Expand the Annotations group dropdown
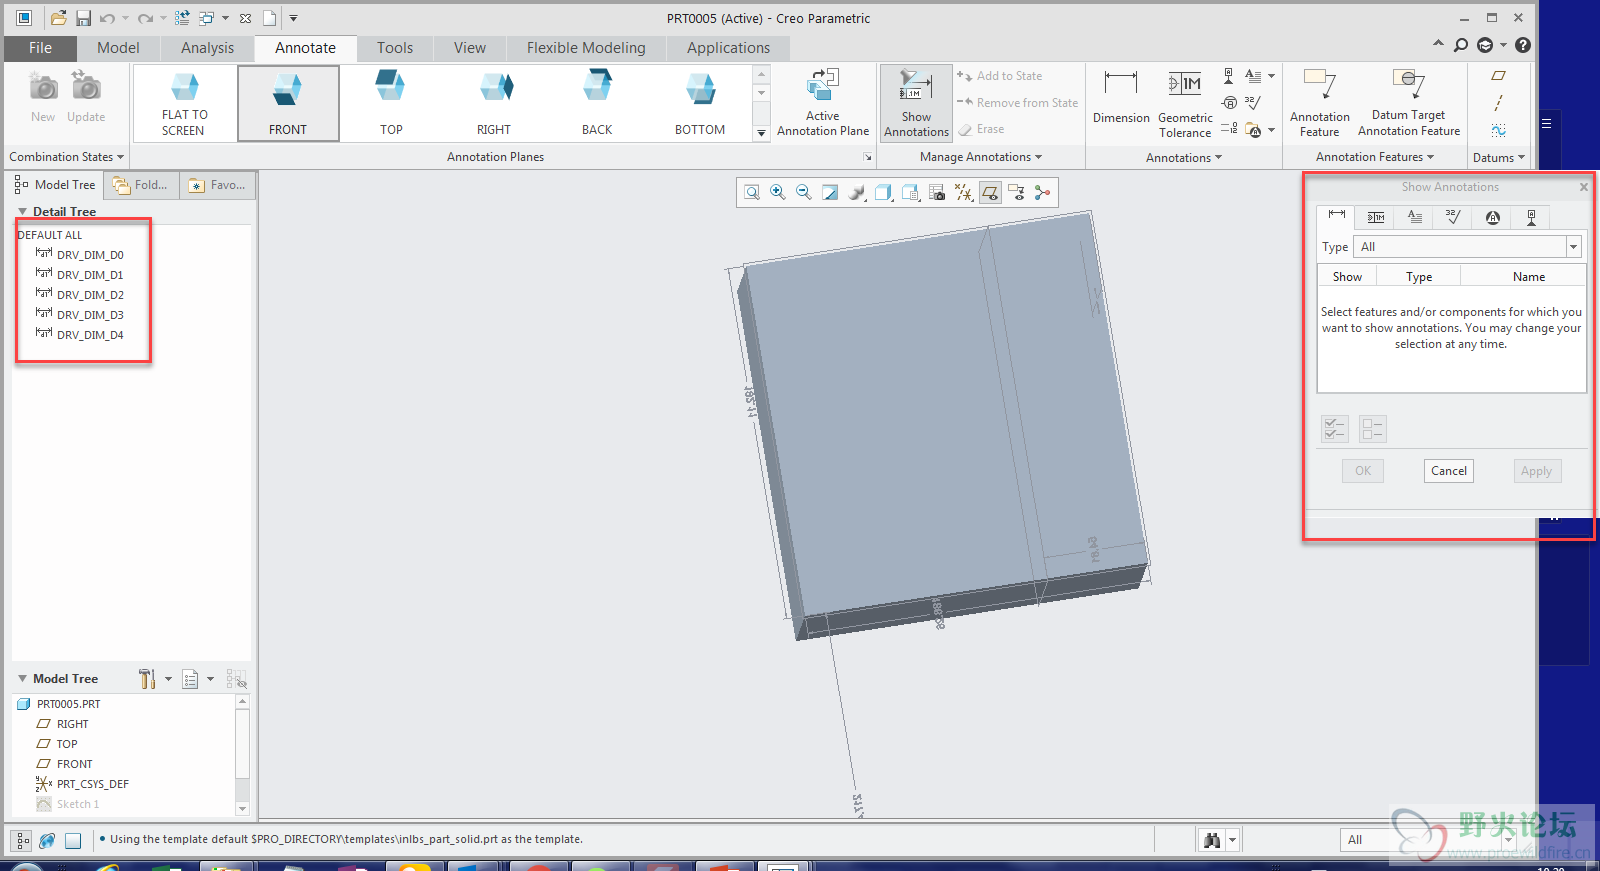Viewport: 1600px width, 871px height. coord(1184,158)
